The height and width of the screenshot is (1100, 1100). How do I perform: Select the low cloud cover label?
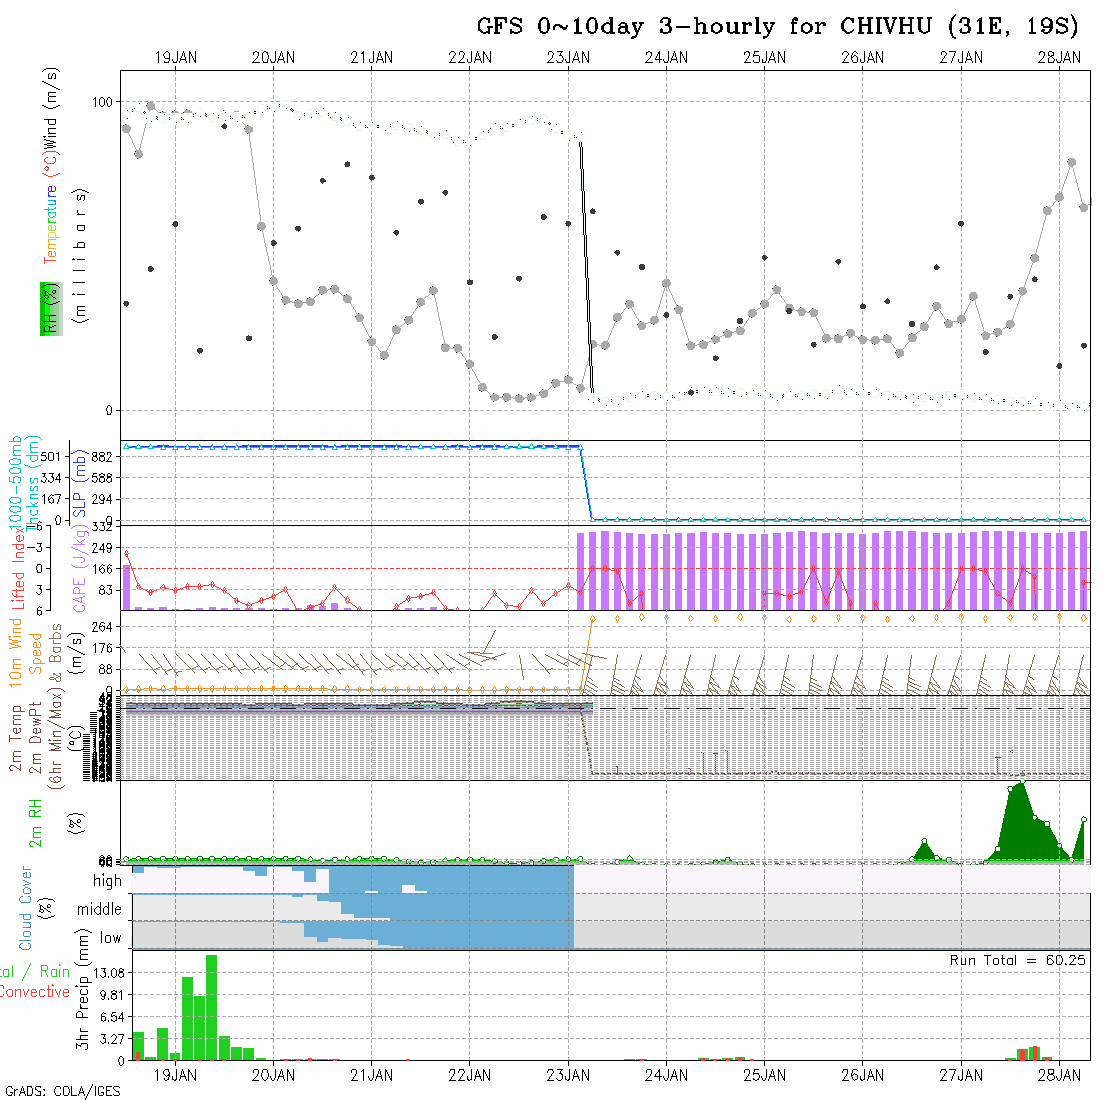pyautogui.click(x=110, y=938)
